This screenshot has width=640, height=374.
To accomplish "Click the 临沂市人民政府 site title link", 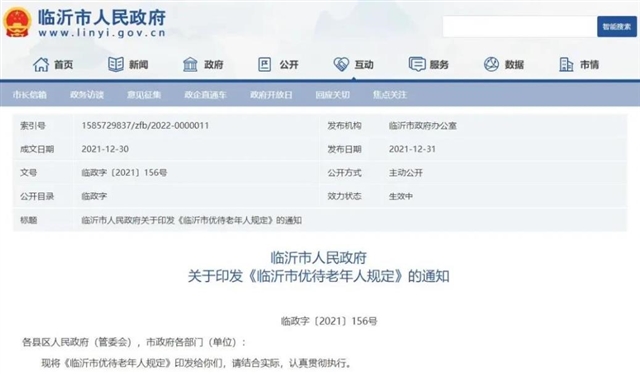I will point(102,17).
